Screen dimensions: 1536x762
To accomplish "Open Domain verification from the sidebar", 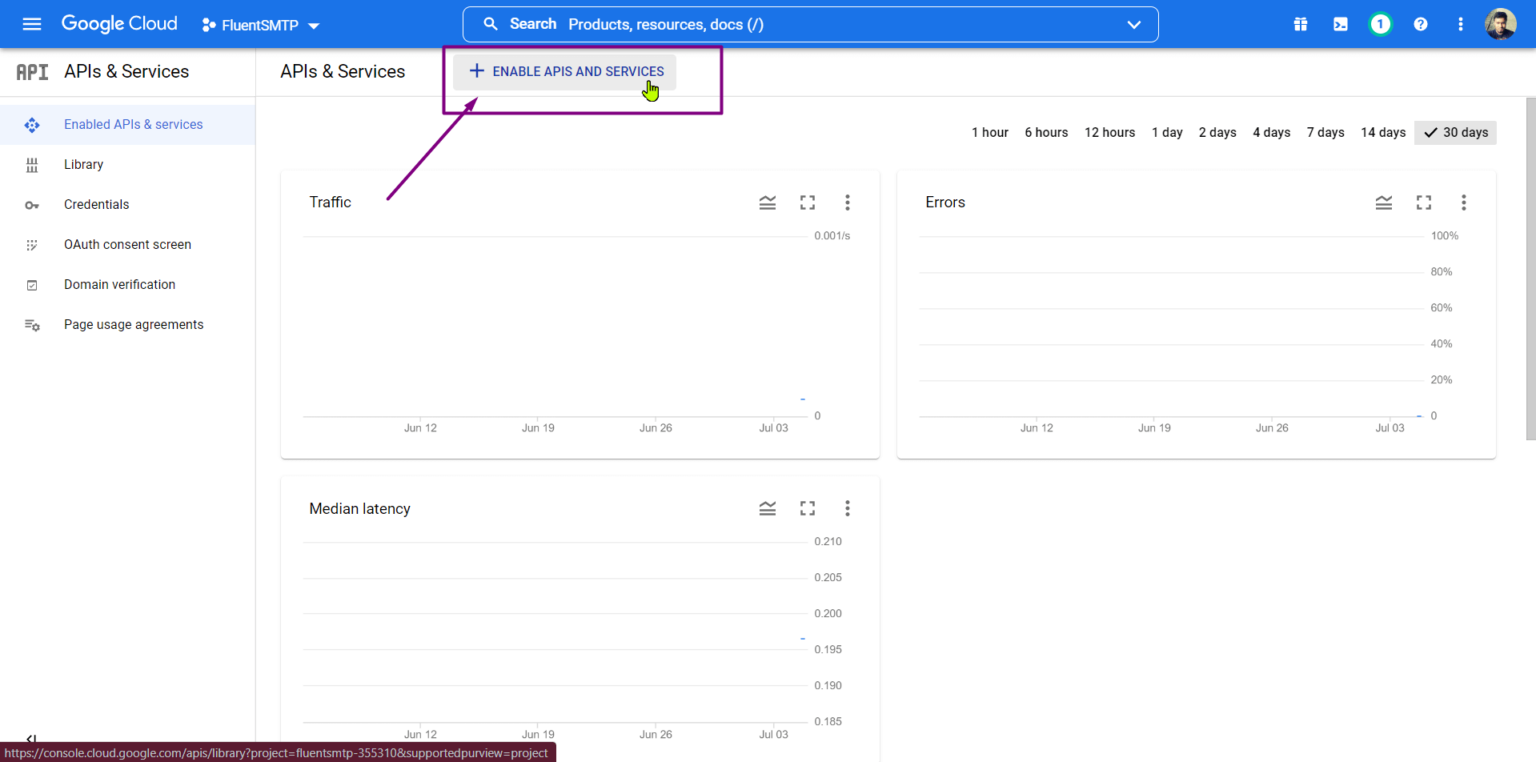I will tap(119, 284).
